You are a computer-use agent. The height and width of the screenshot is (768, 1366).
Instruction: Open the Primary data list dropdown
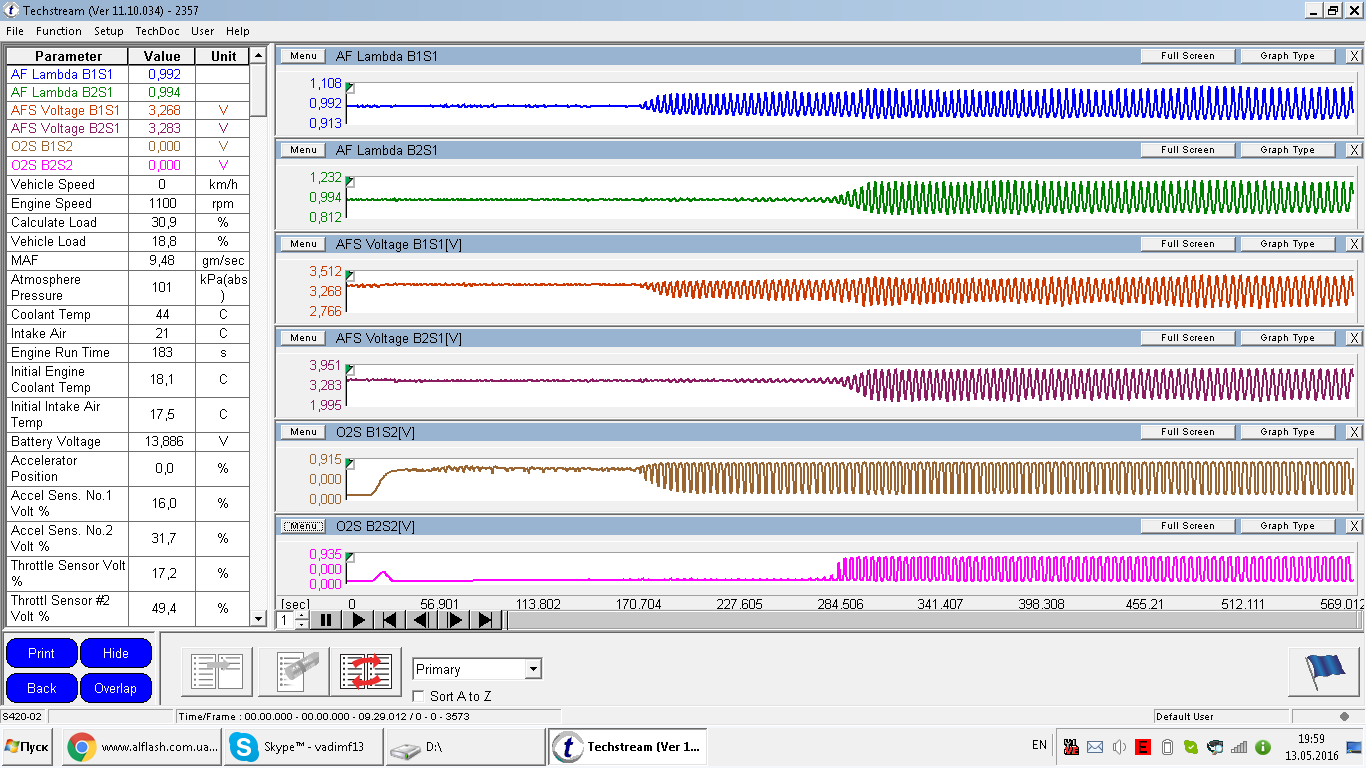pos(533,669)
